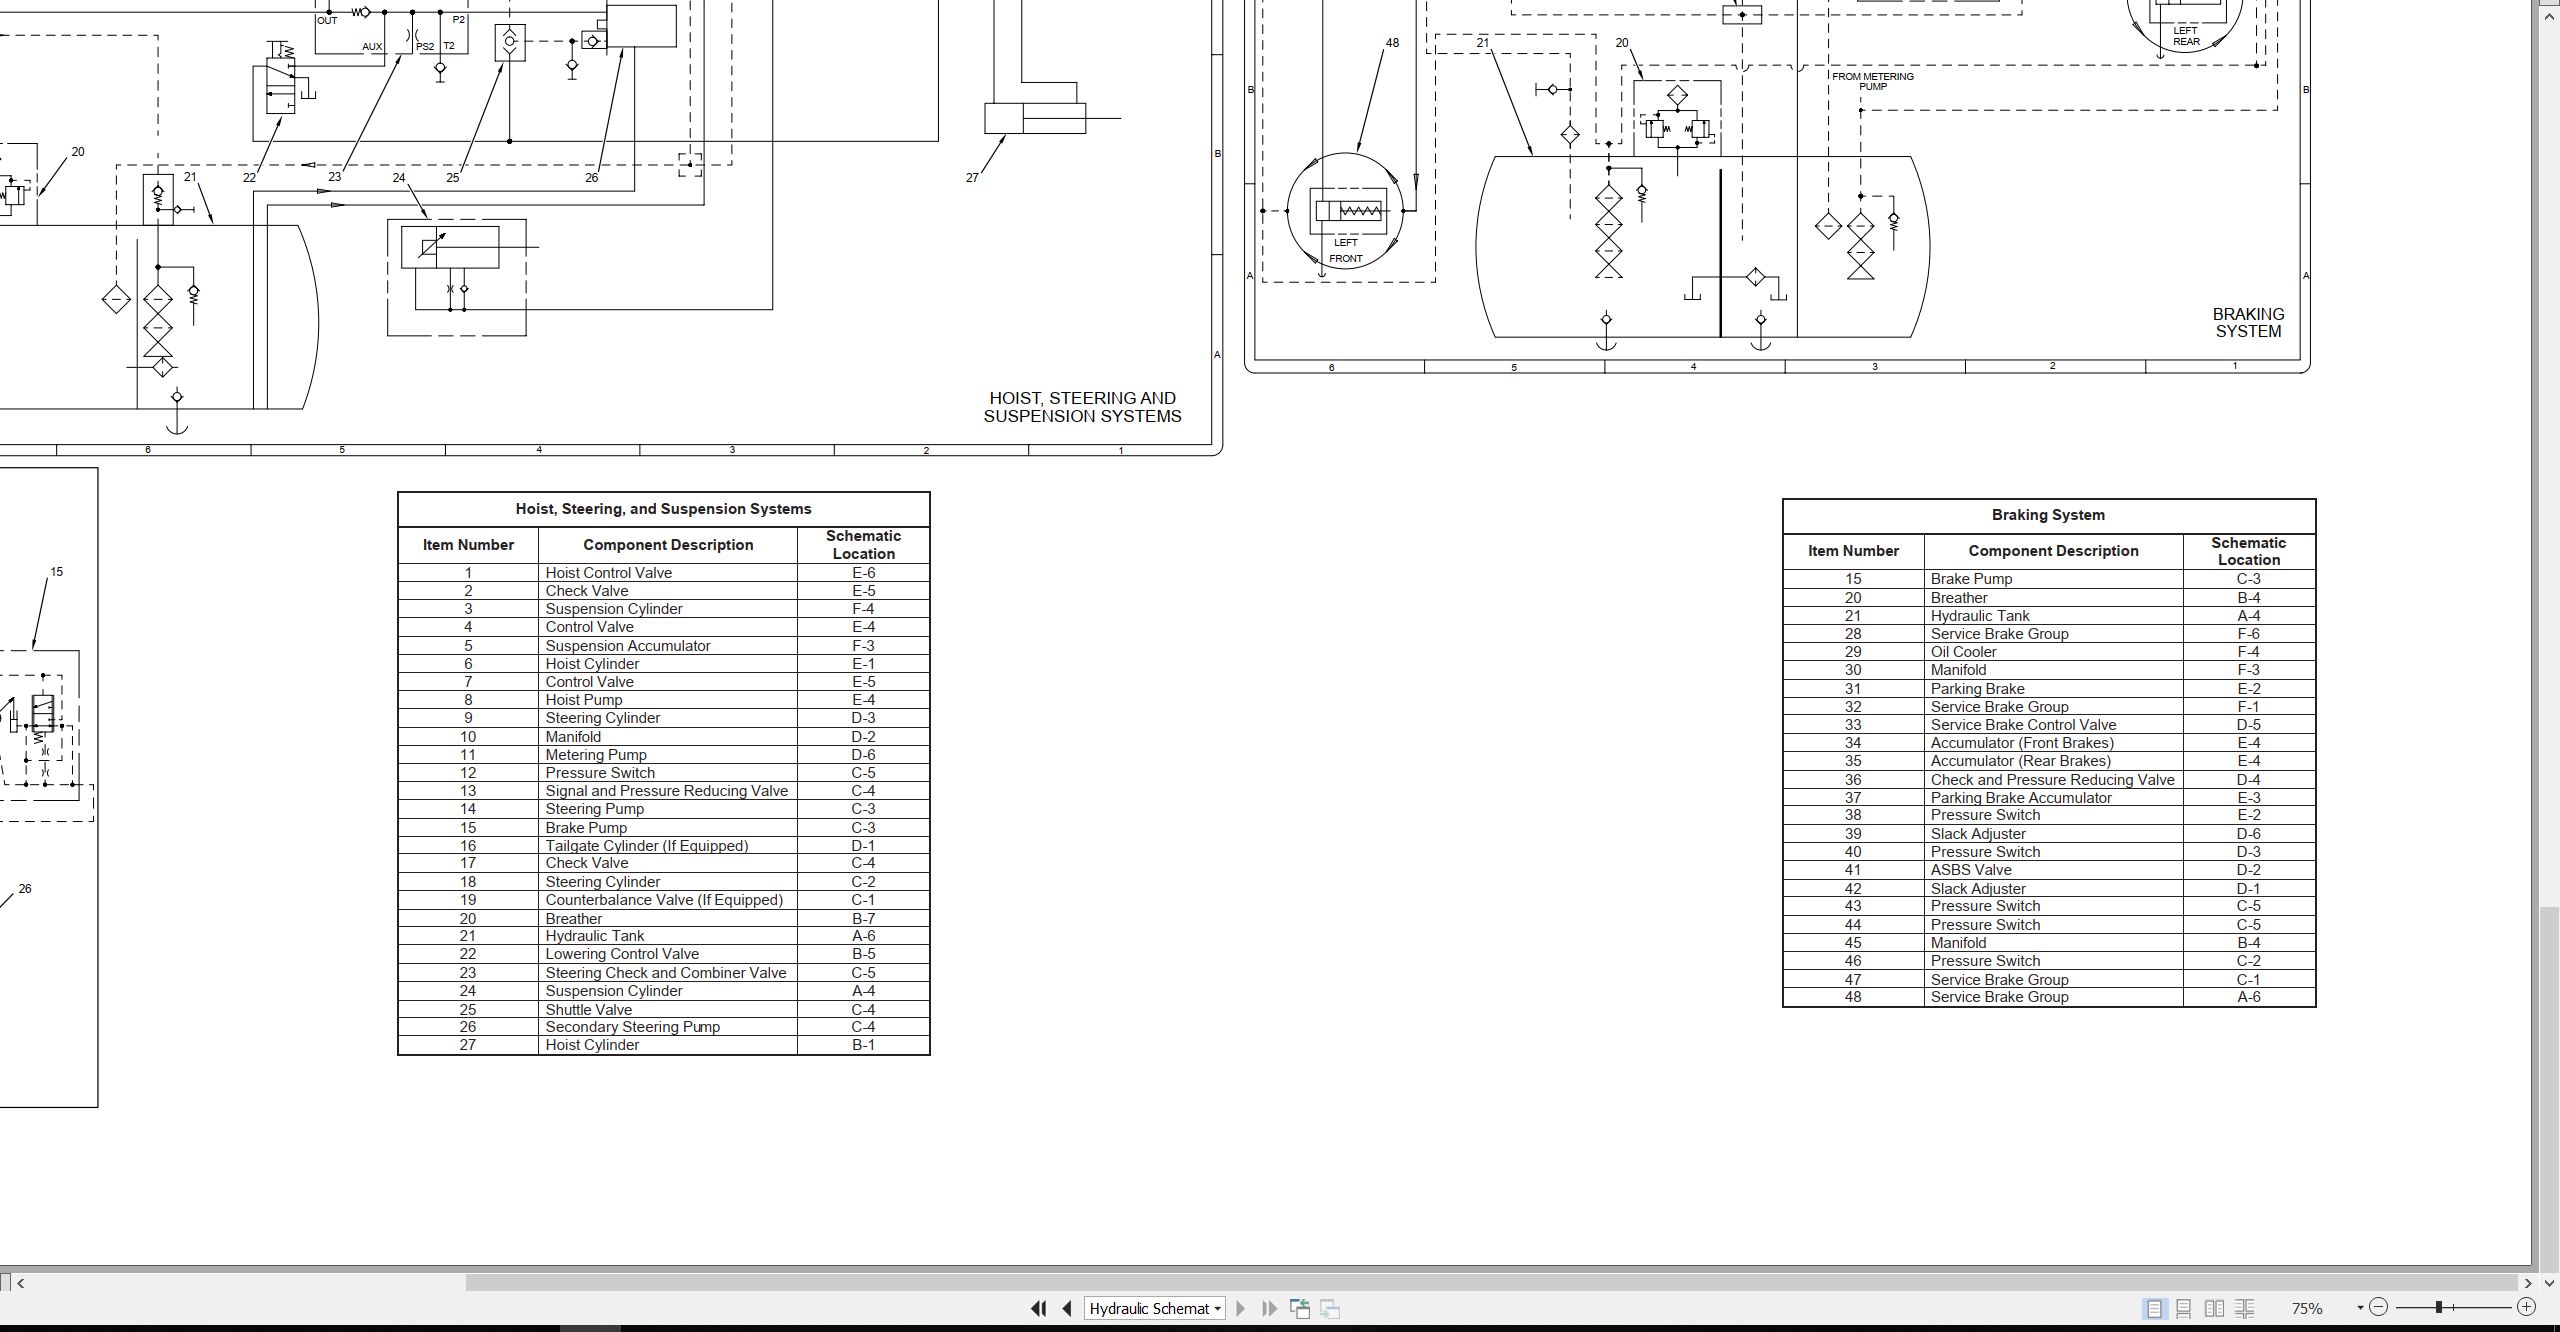The width and height of the screenshot is (2560, 1332).
Task: Select 'Accumulator (Rear Brakes)' cell
Action: (x=2053, y=761)
